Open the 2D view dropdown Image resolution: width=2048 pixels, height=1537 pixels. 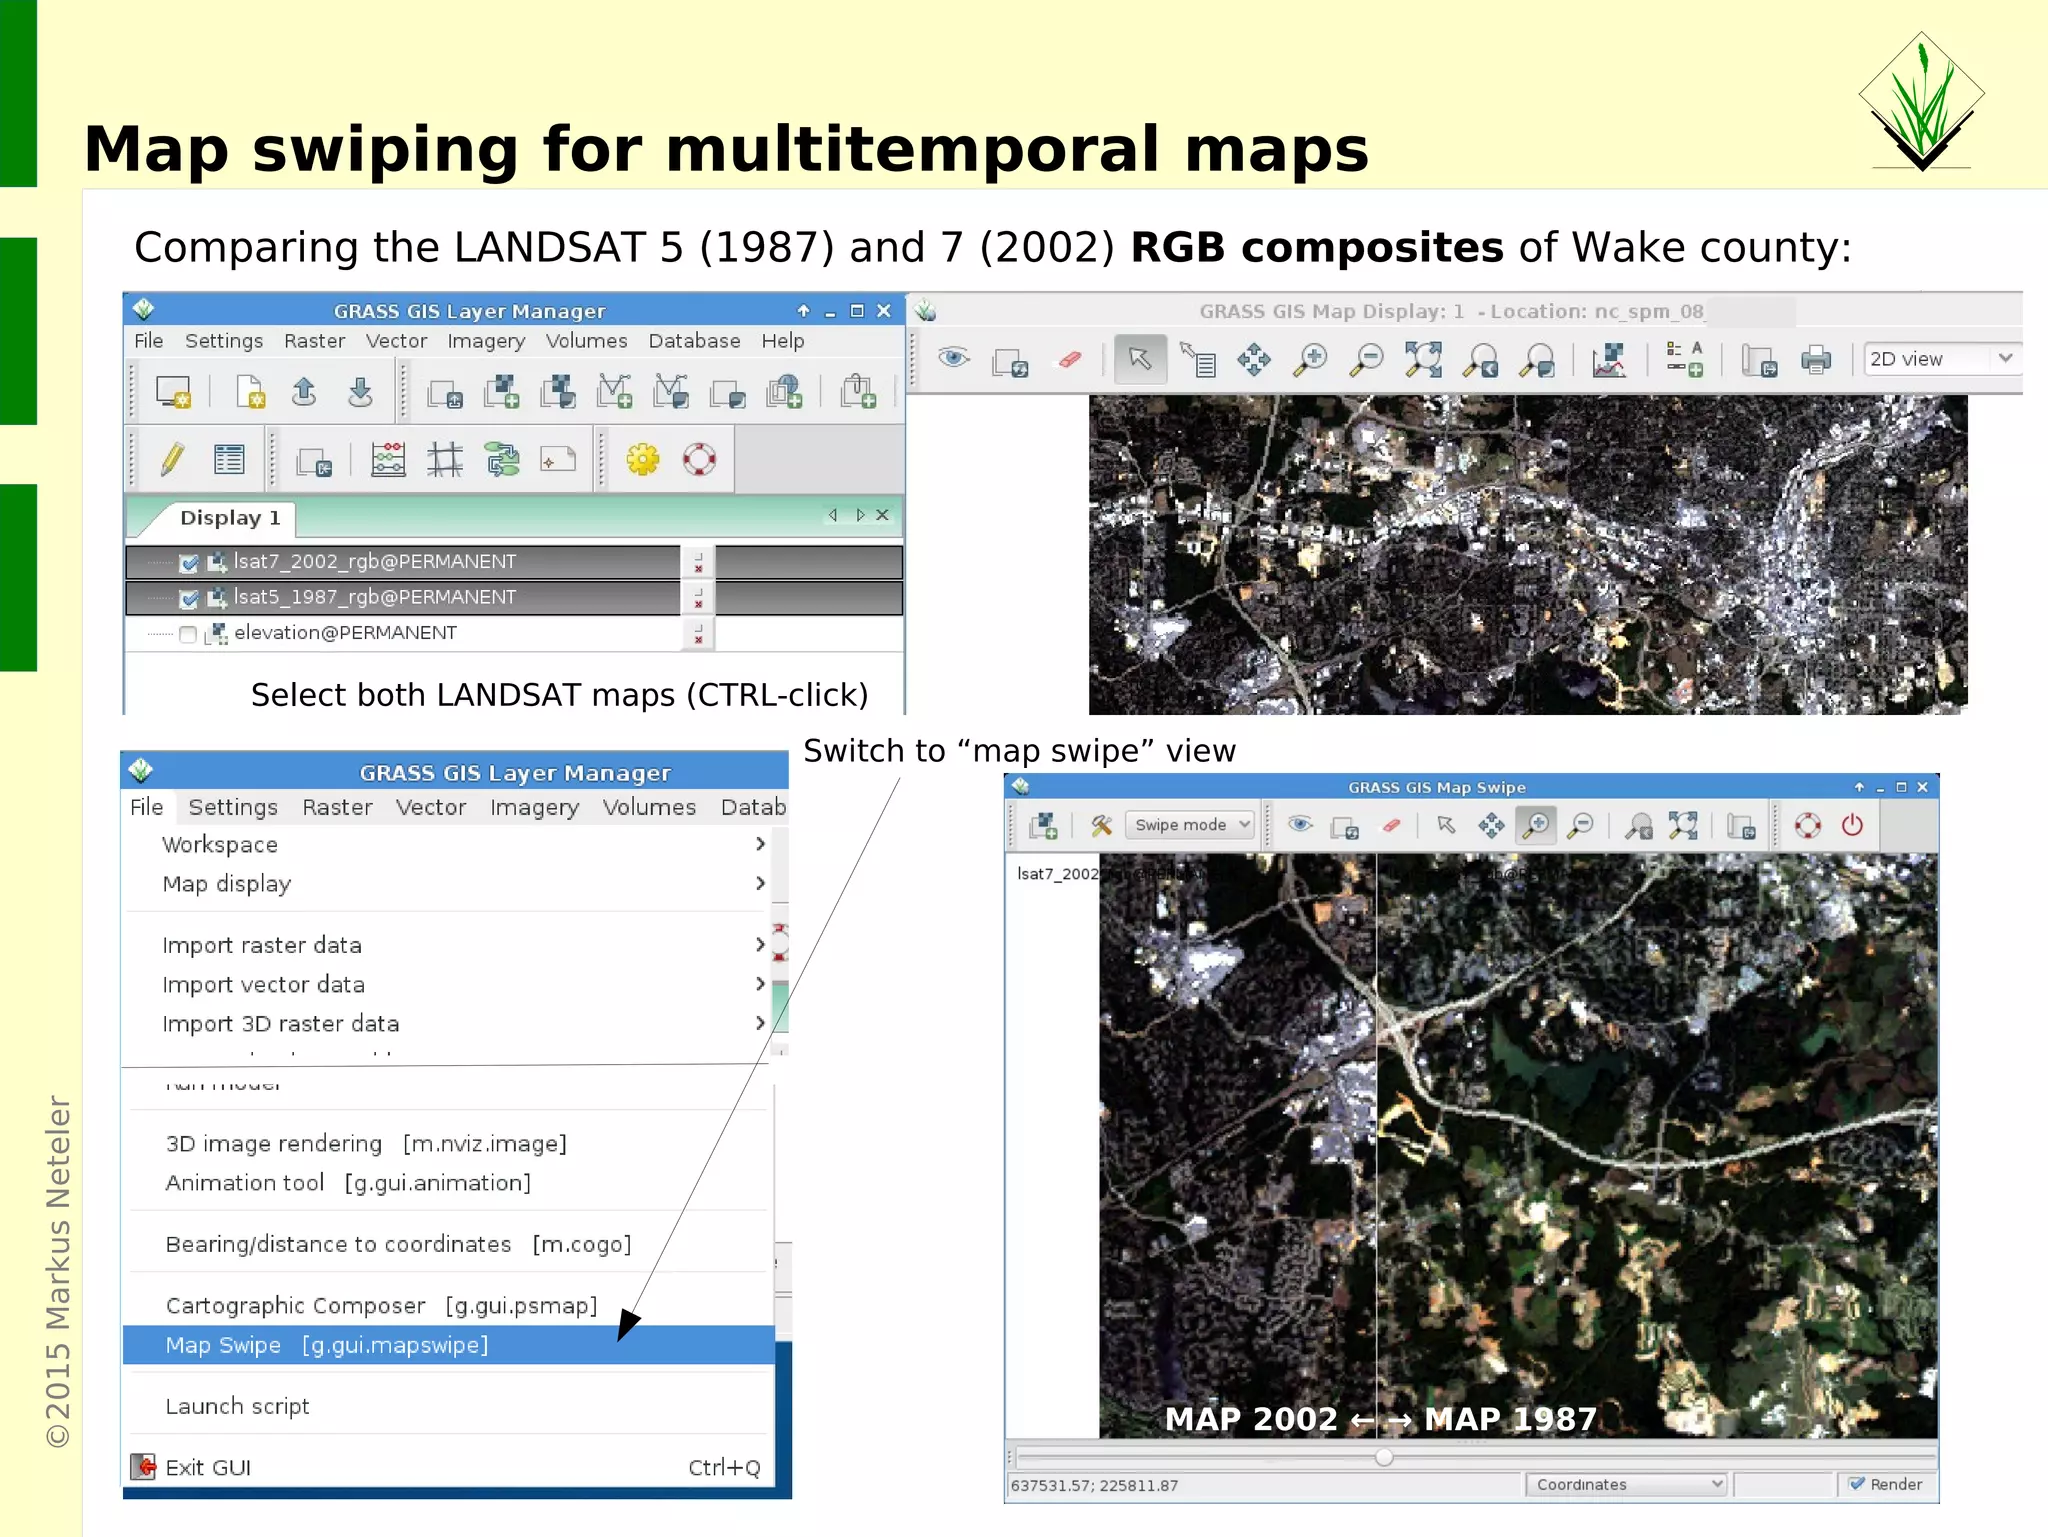[1941, 359]
